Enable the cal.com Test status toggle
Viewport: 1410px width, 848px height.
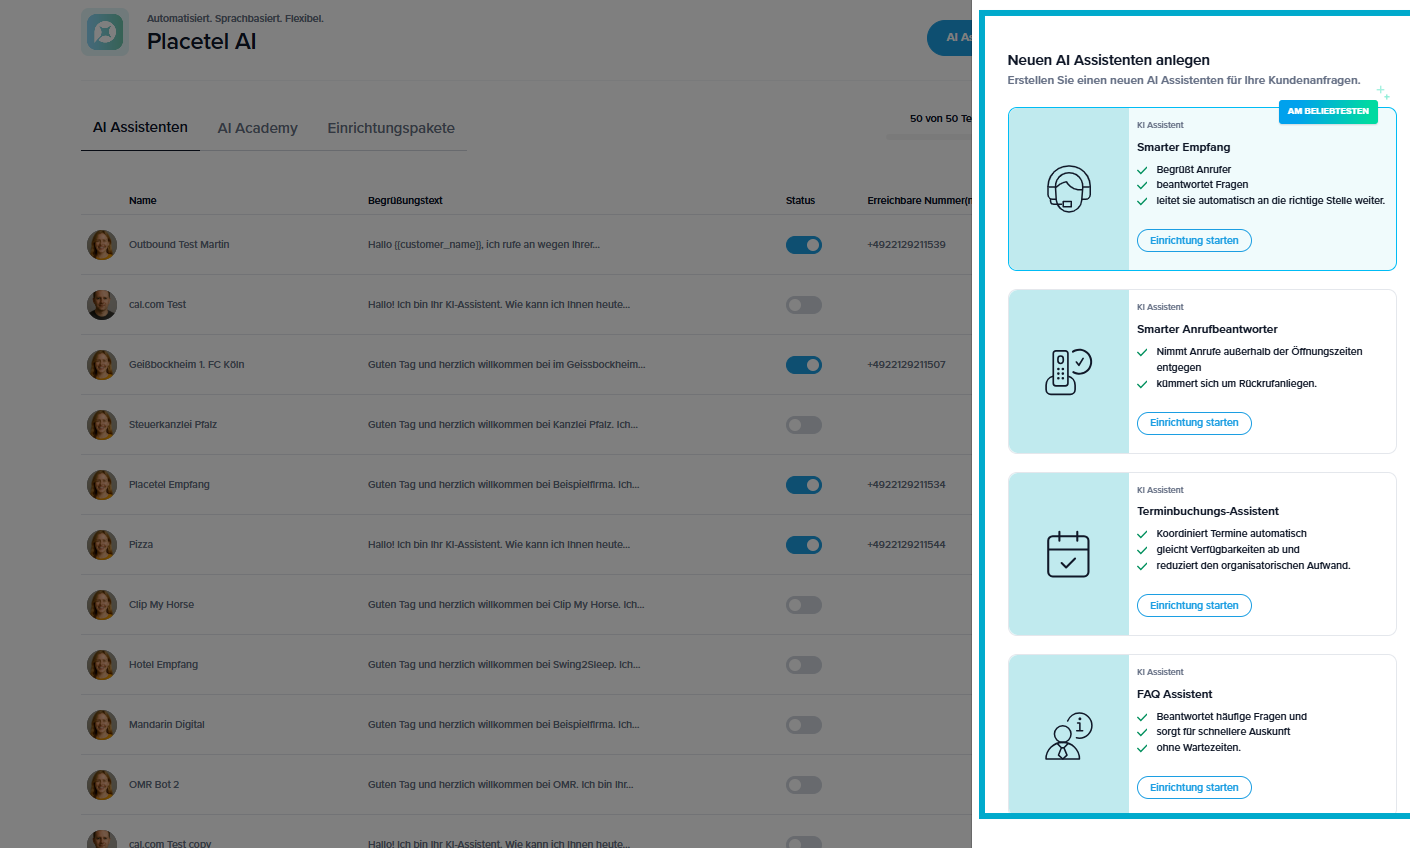pyautogui.click(x=804, y=305)
